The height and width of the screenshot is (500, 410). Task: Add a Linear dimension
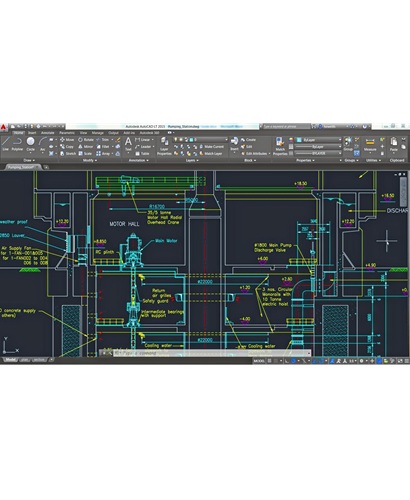click(143, 140)
